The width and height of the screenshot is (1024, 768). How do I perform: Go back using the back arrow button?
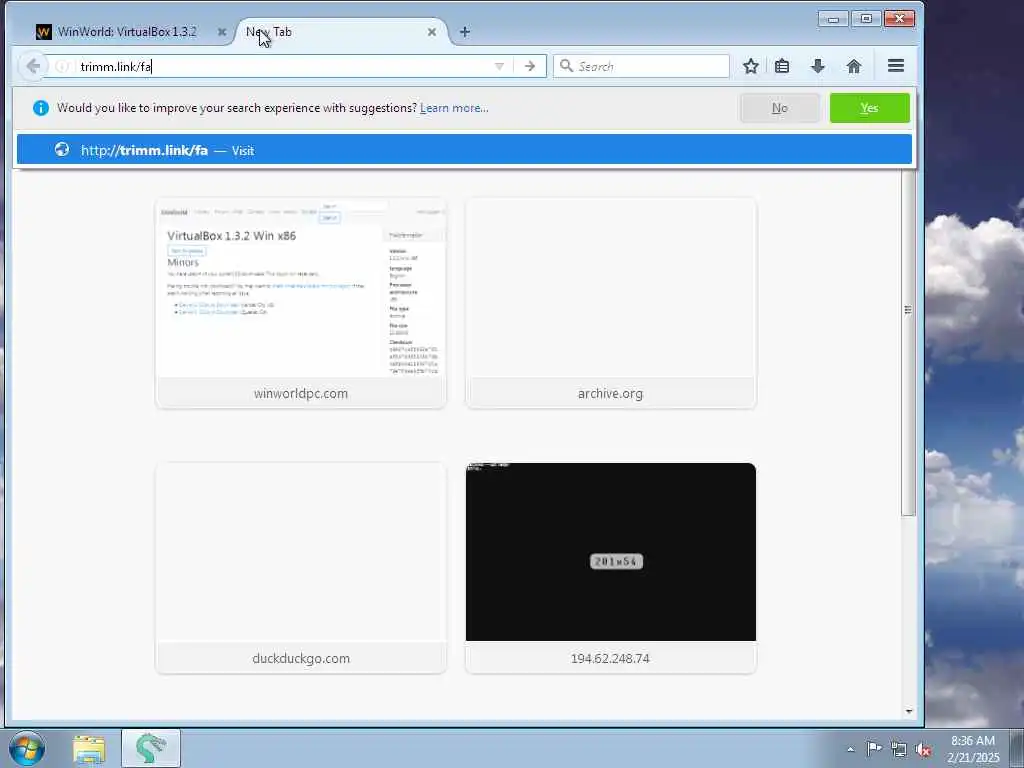(33, 66)
